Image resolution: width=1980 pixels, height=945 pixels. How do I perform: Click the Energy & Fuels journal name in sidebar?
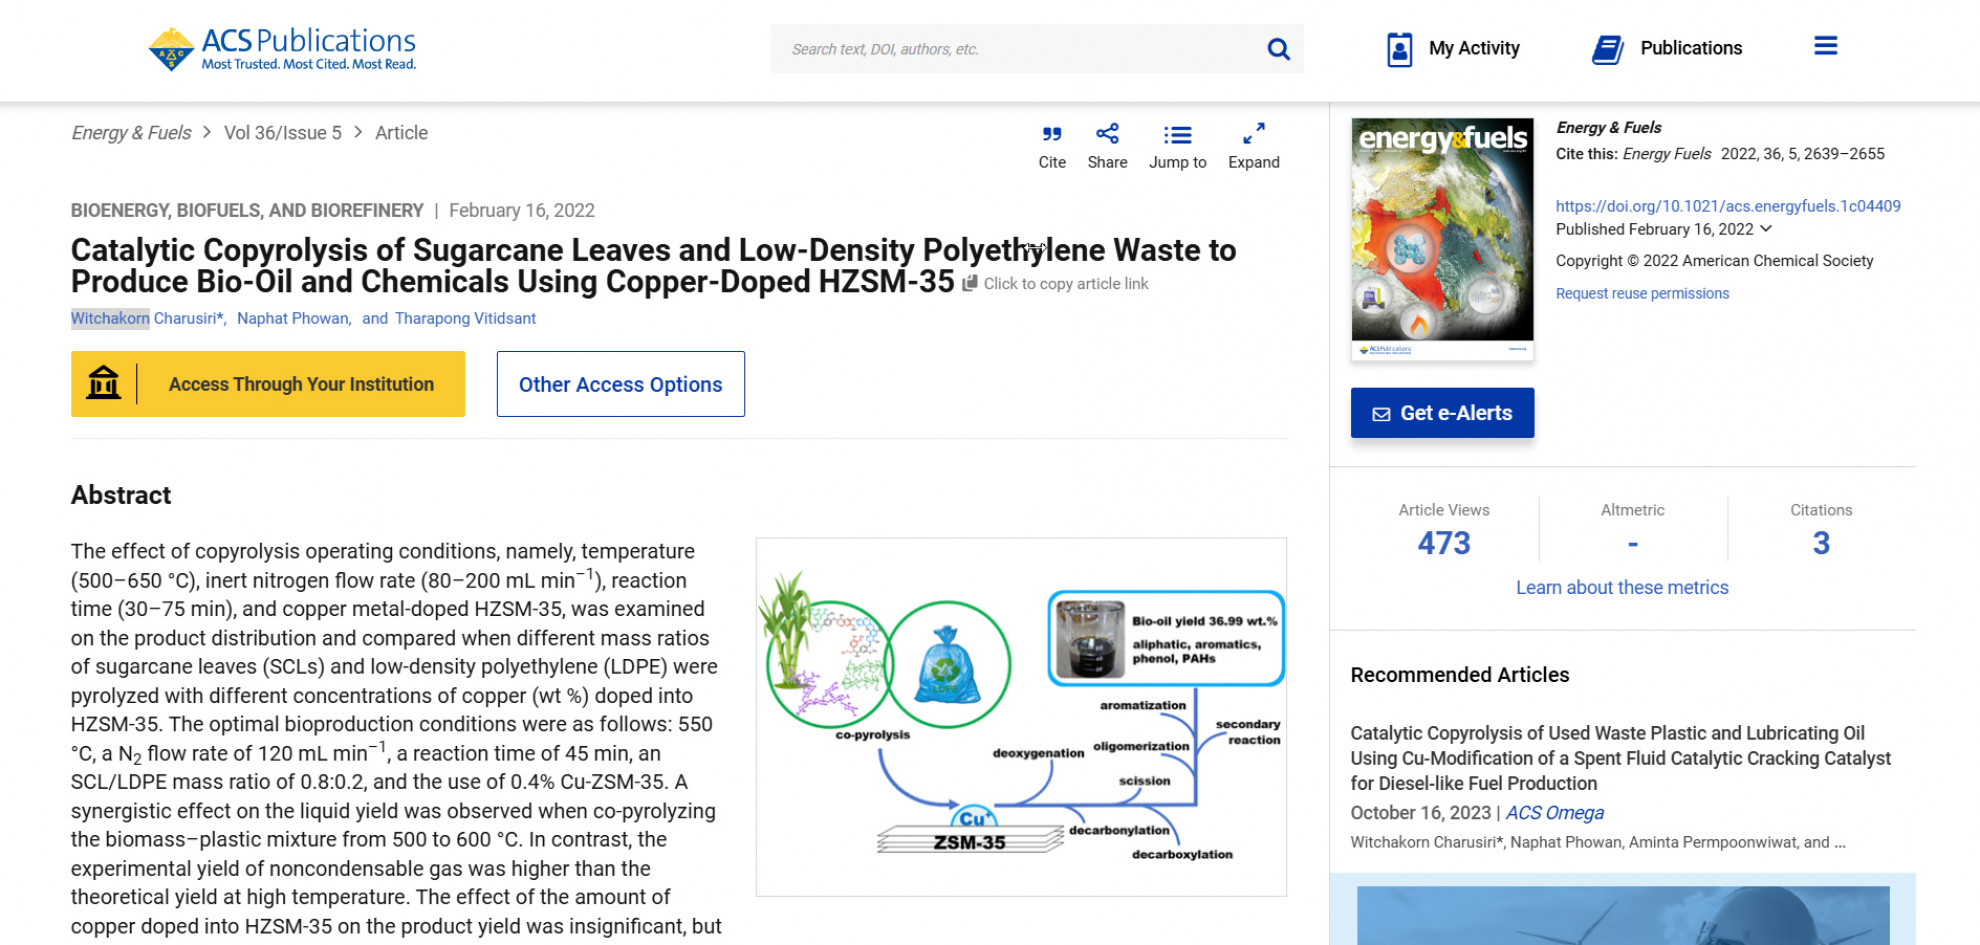[1609, 128]
